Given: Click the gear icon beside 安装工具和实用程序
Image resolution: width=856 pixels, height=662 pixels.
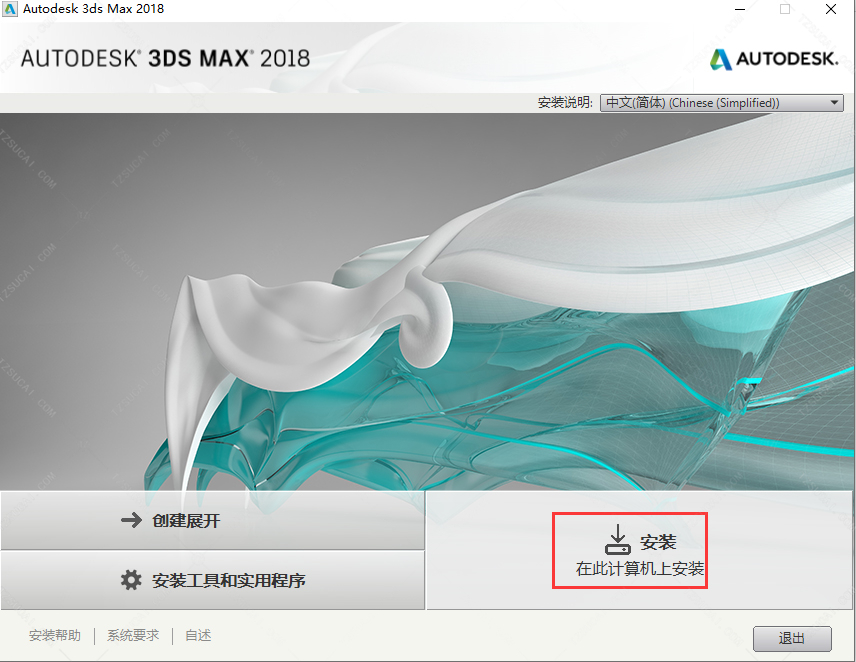Looking at the screenshot, I should coord(131,580).
